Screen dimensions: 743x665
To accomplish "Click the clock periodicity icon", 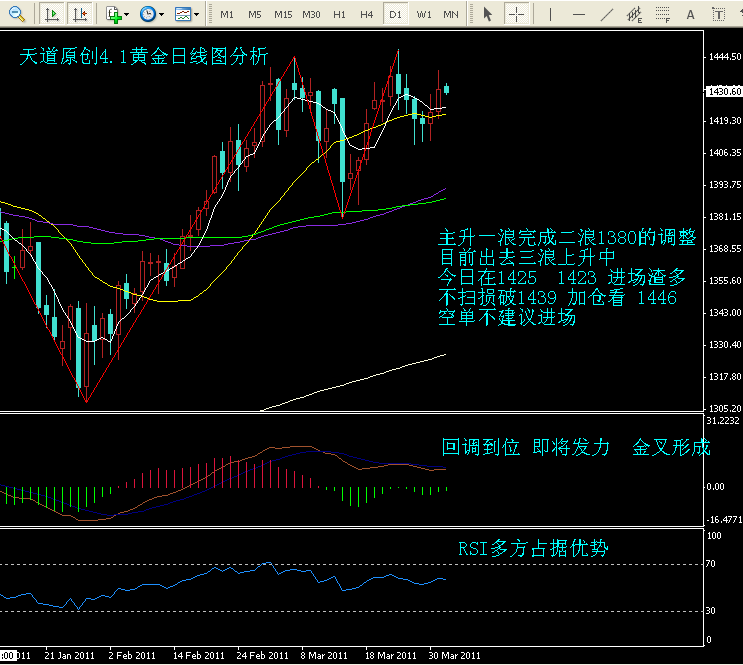I will pyautogui.click(x=148, y=14).
